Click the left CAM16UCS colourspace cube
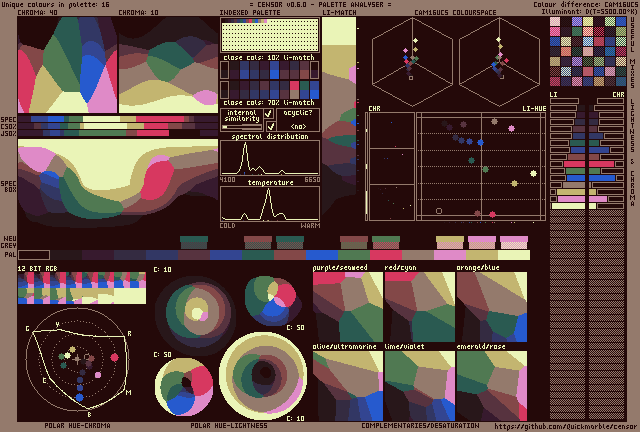Screen dimensions: 640x432 click(x=412, y=62)
